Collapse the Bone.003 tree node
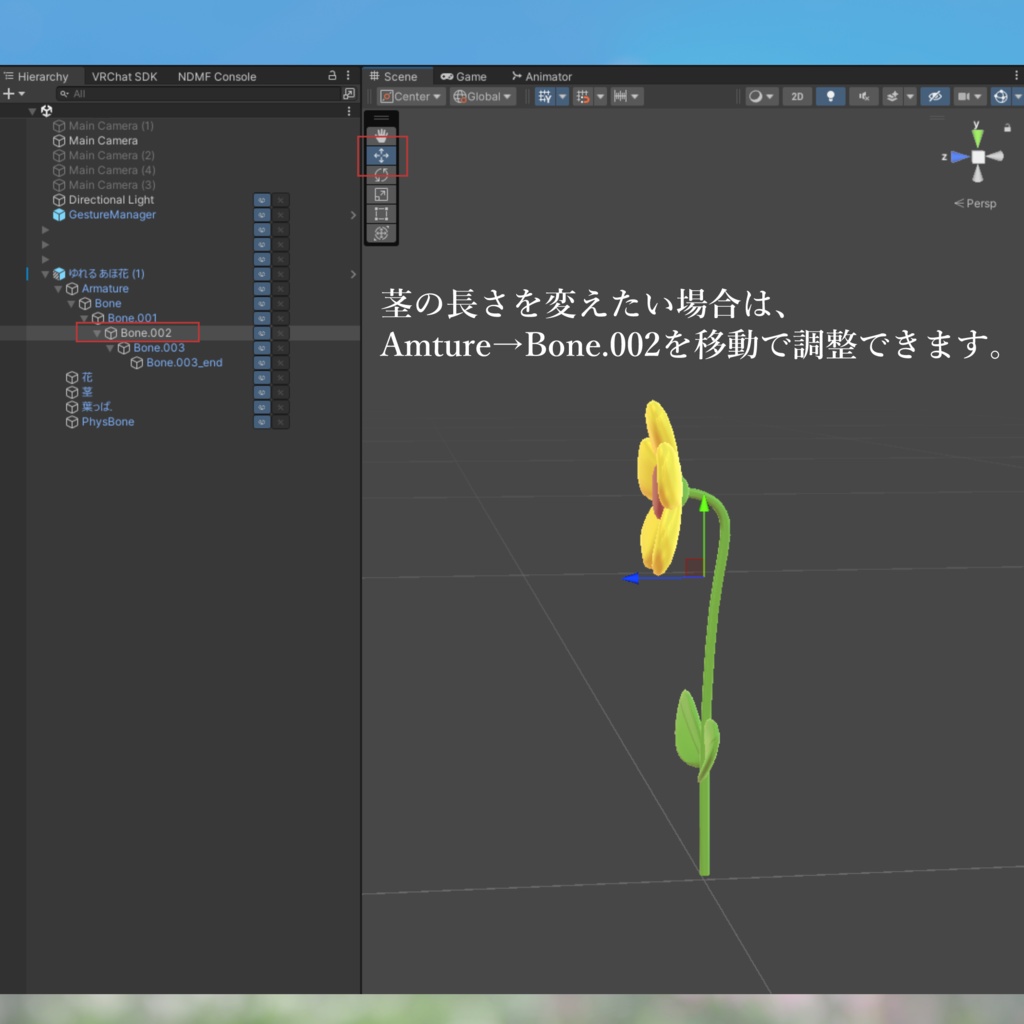 [110, 348]
